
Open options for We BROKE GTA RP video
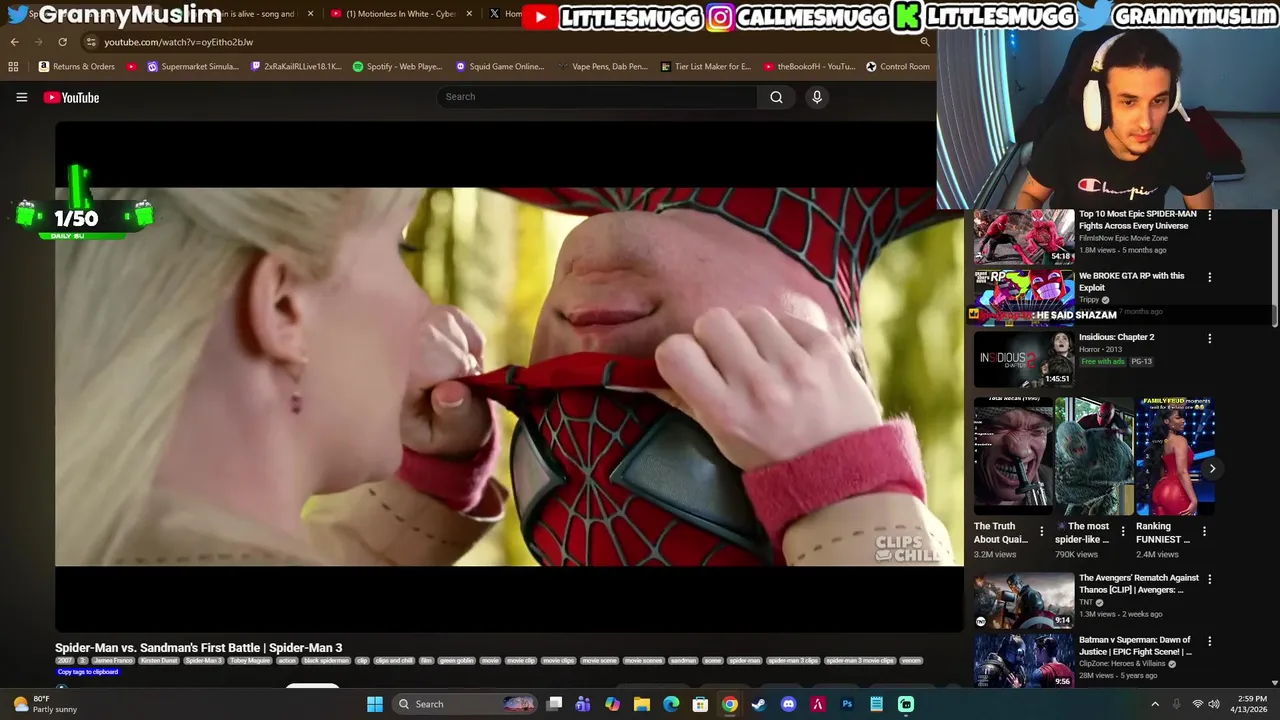click(x=1209, y=277)
